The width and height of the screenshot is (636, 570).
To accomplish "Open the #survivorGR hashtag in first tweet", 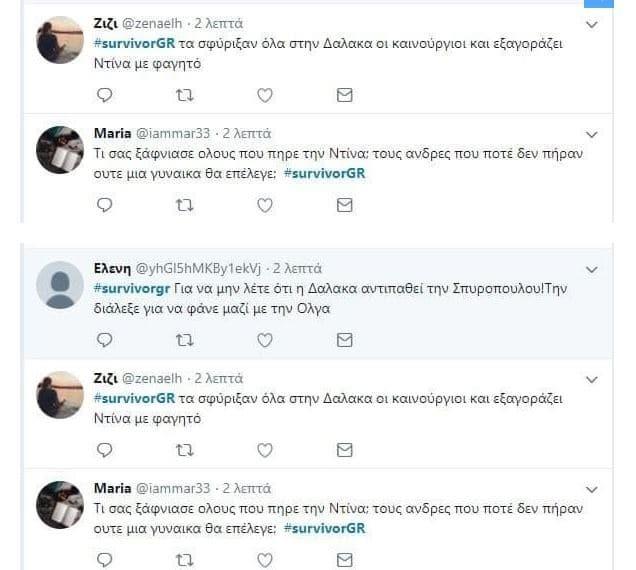I will point(134,43).
